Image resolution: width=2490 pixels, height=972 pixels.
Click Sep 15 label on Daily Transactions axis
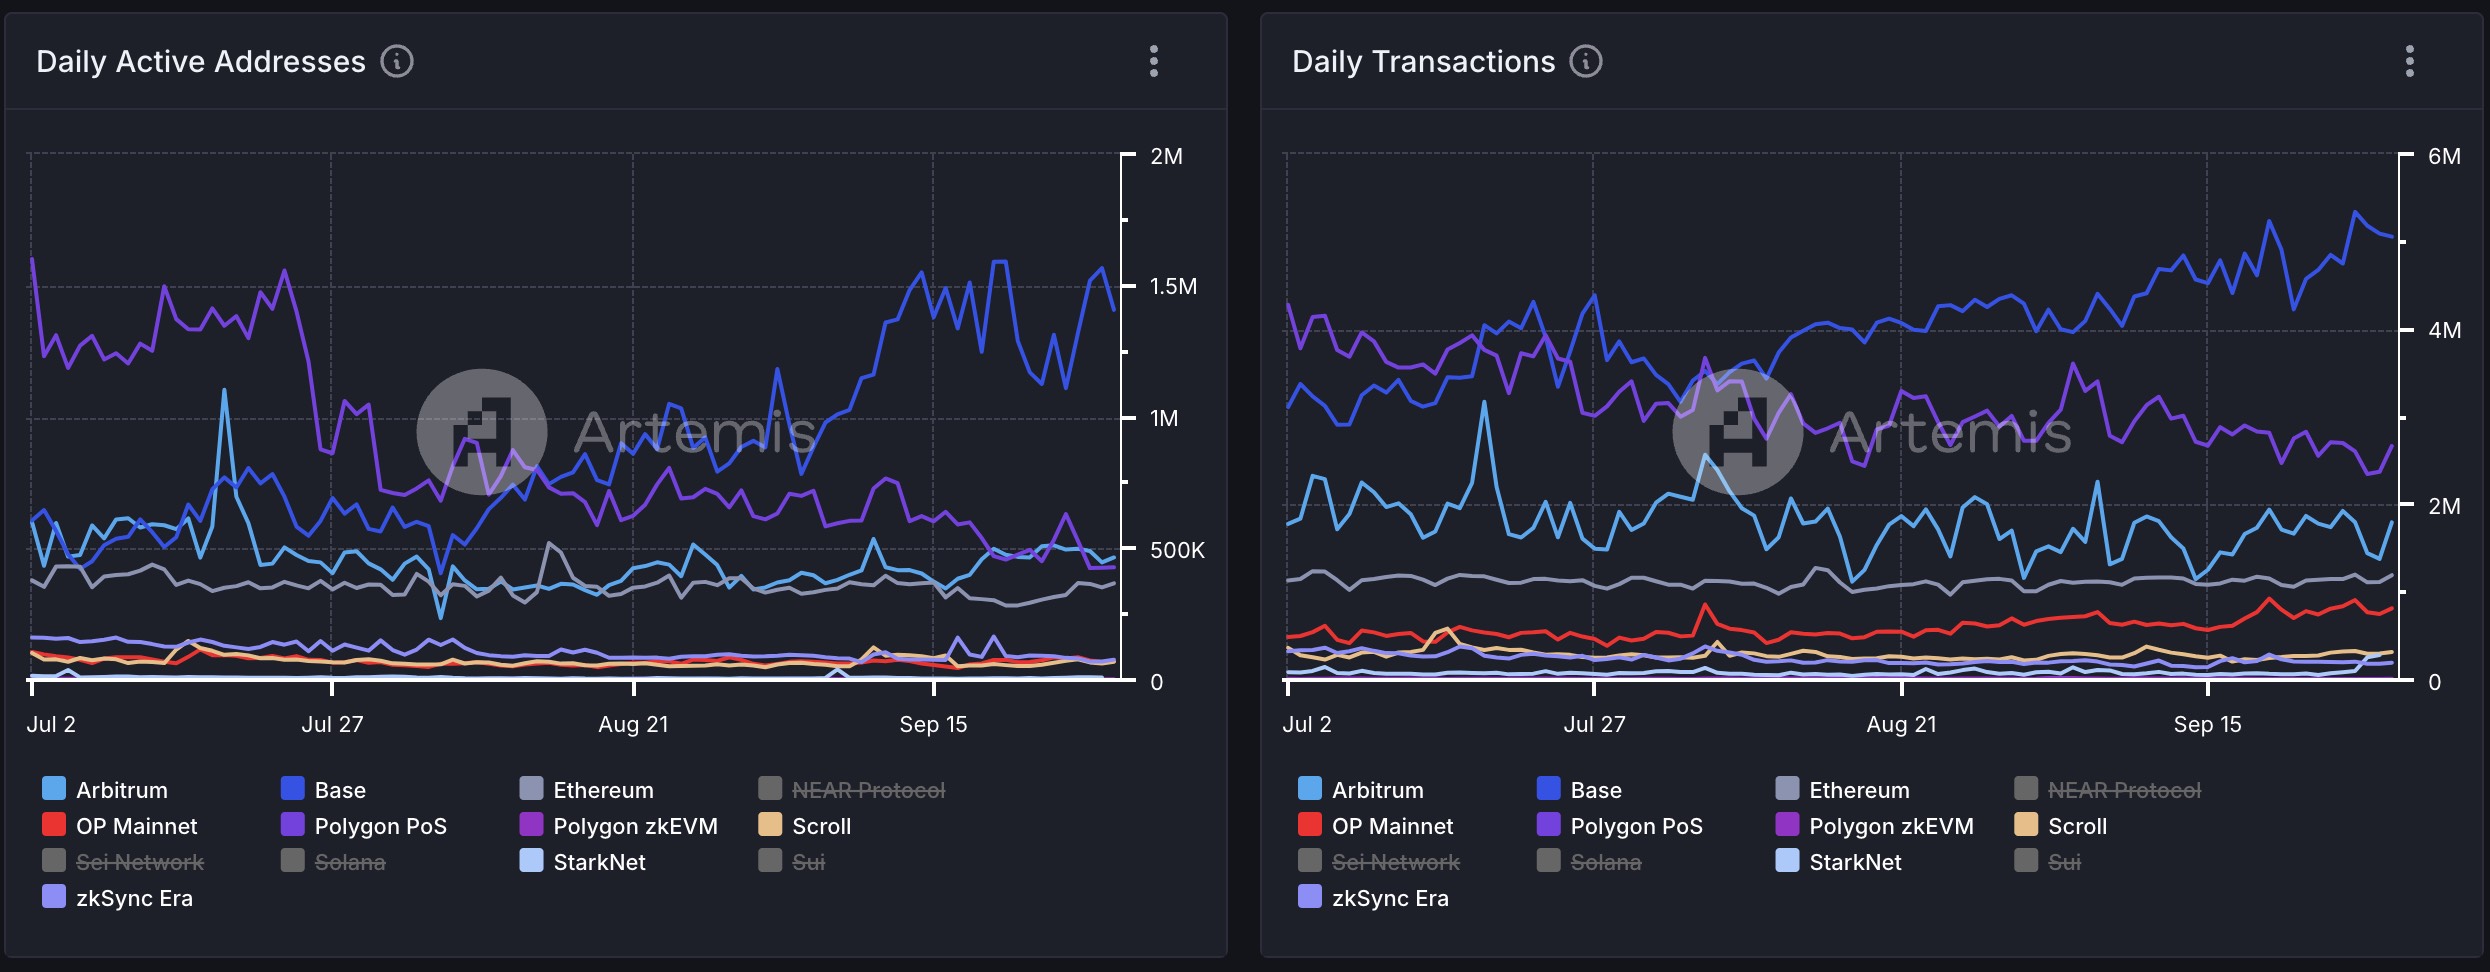coord(2207,724)
